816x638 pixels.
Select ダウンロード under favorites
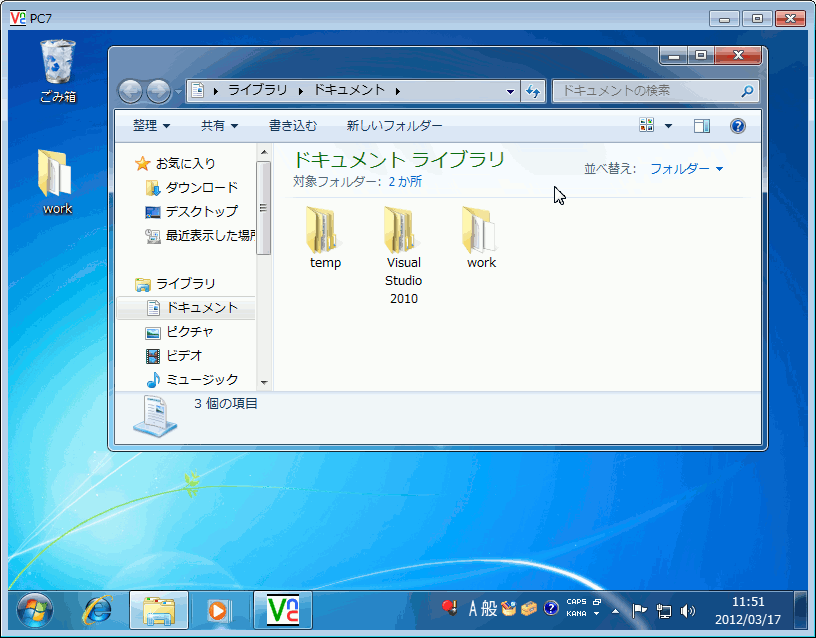pos(201,188)
